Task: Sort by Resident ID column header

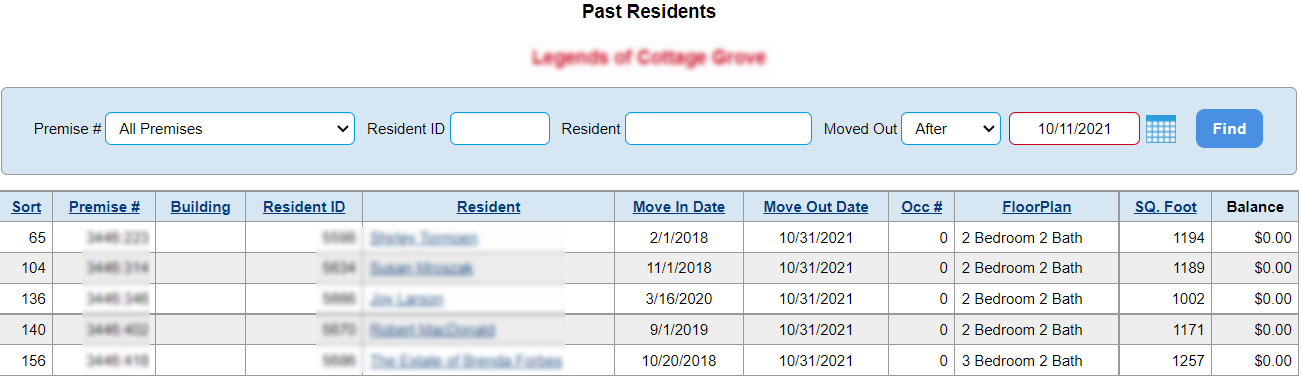Action: pos(304,207)
